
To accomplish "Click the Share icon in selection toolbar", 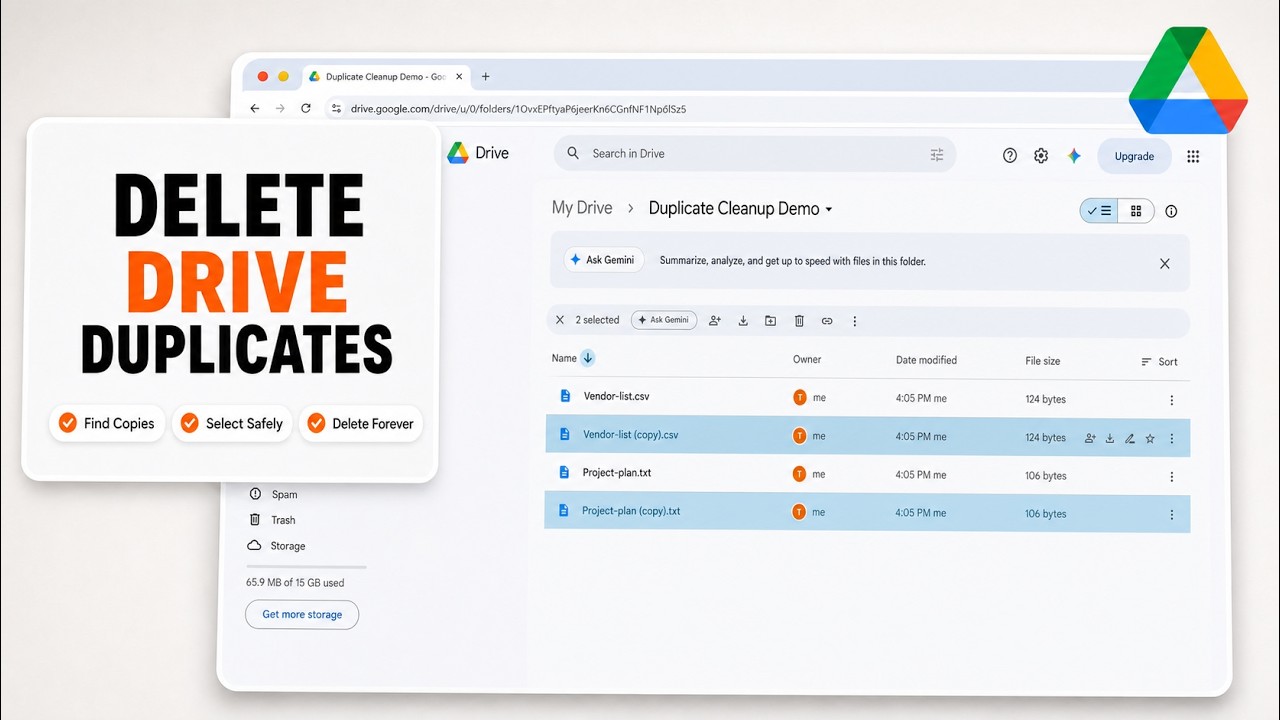I will 715,321.
